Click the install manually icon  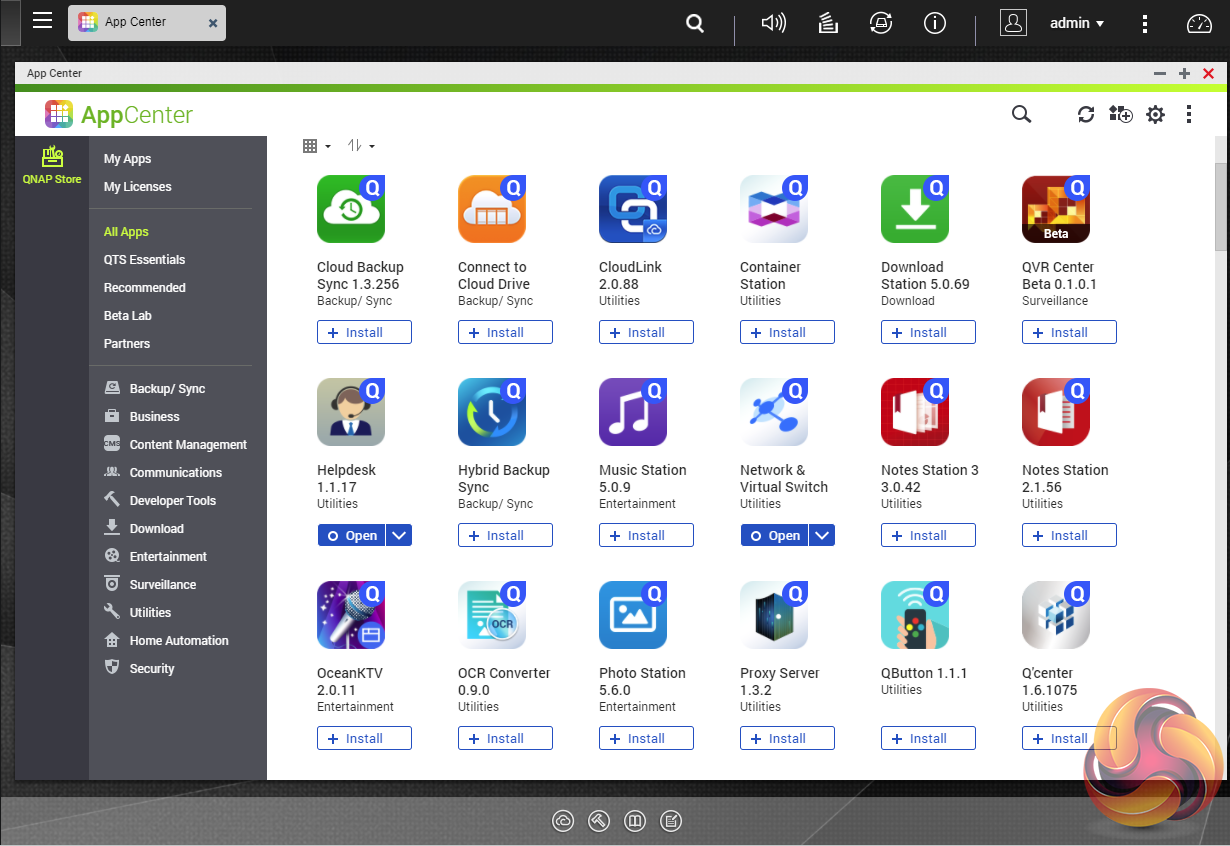point(1121,115)
